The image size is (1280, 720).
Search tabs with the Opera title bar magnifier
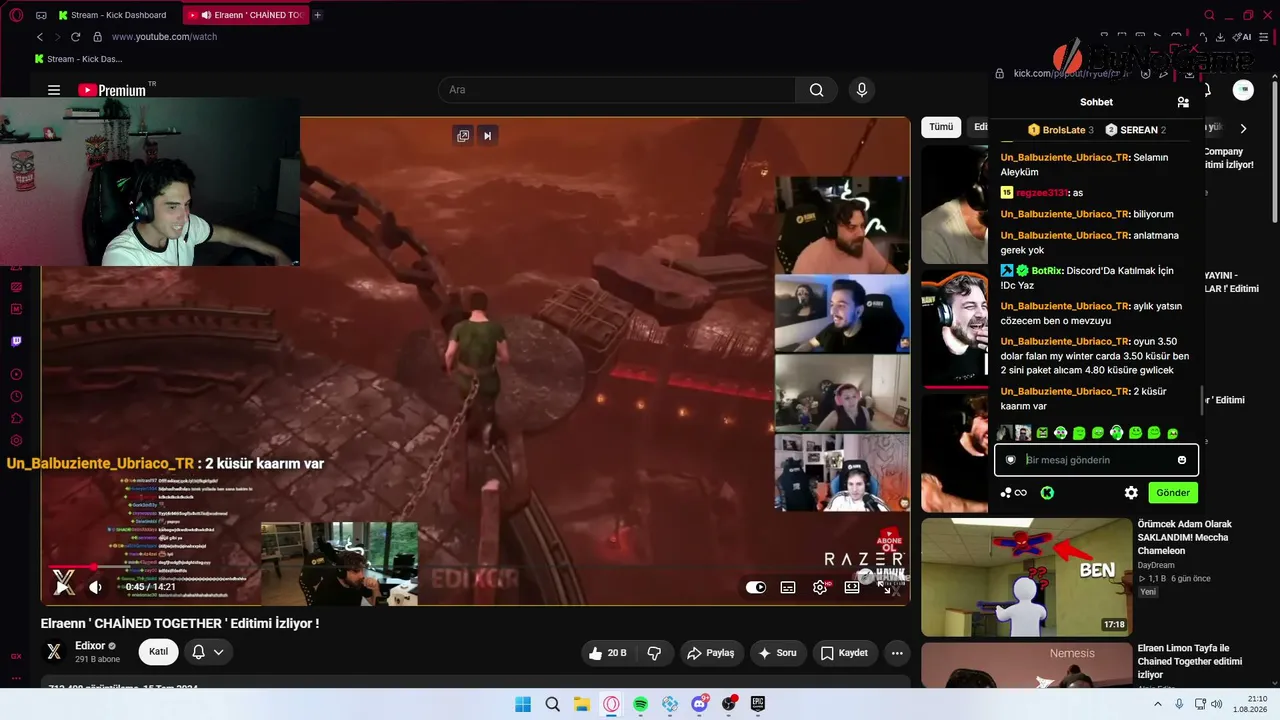click(x=1209, y=15)
